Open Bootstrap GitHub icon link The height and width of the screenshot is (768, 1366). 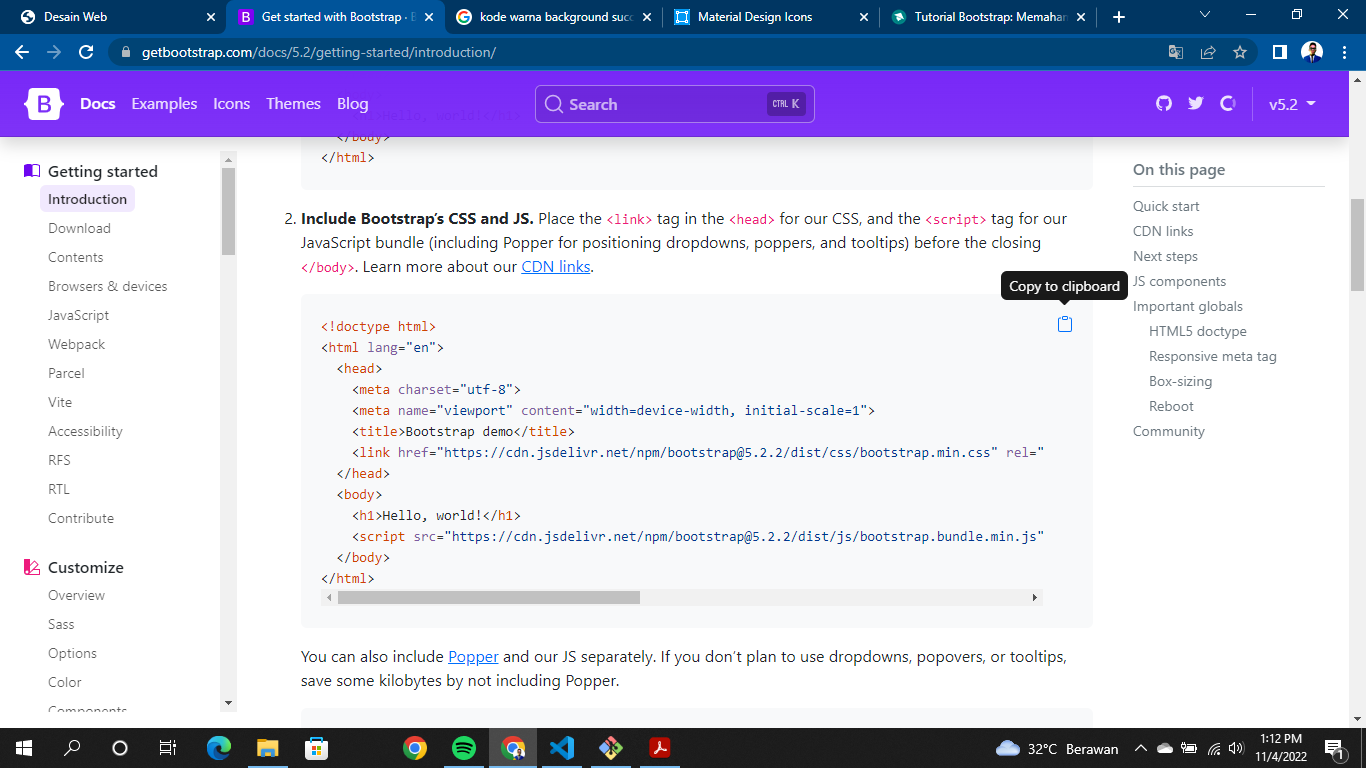(1163, 104)
